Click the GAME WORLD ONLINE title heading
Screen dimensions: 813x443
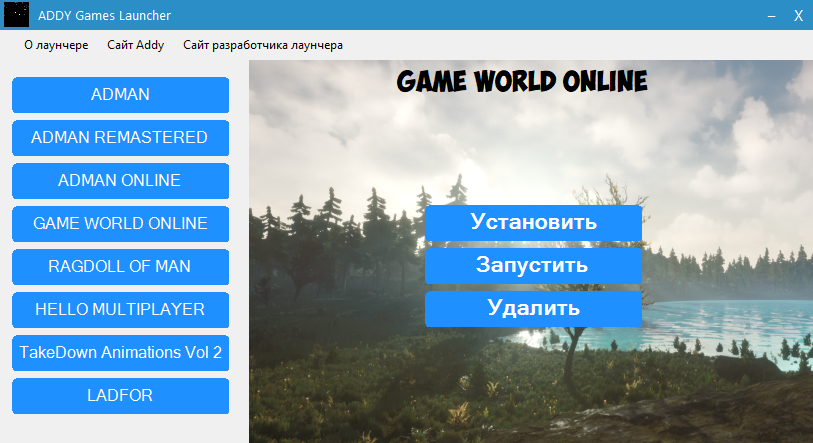pos(522,81)
